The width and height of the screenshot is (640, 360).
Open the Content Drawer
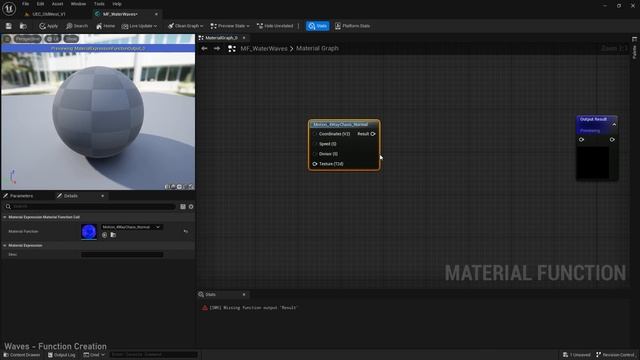tap(22, 355)
